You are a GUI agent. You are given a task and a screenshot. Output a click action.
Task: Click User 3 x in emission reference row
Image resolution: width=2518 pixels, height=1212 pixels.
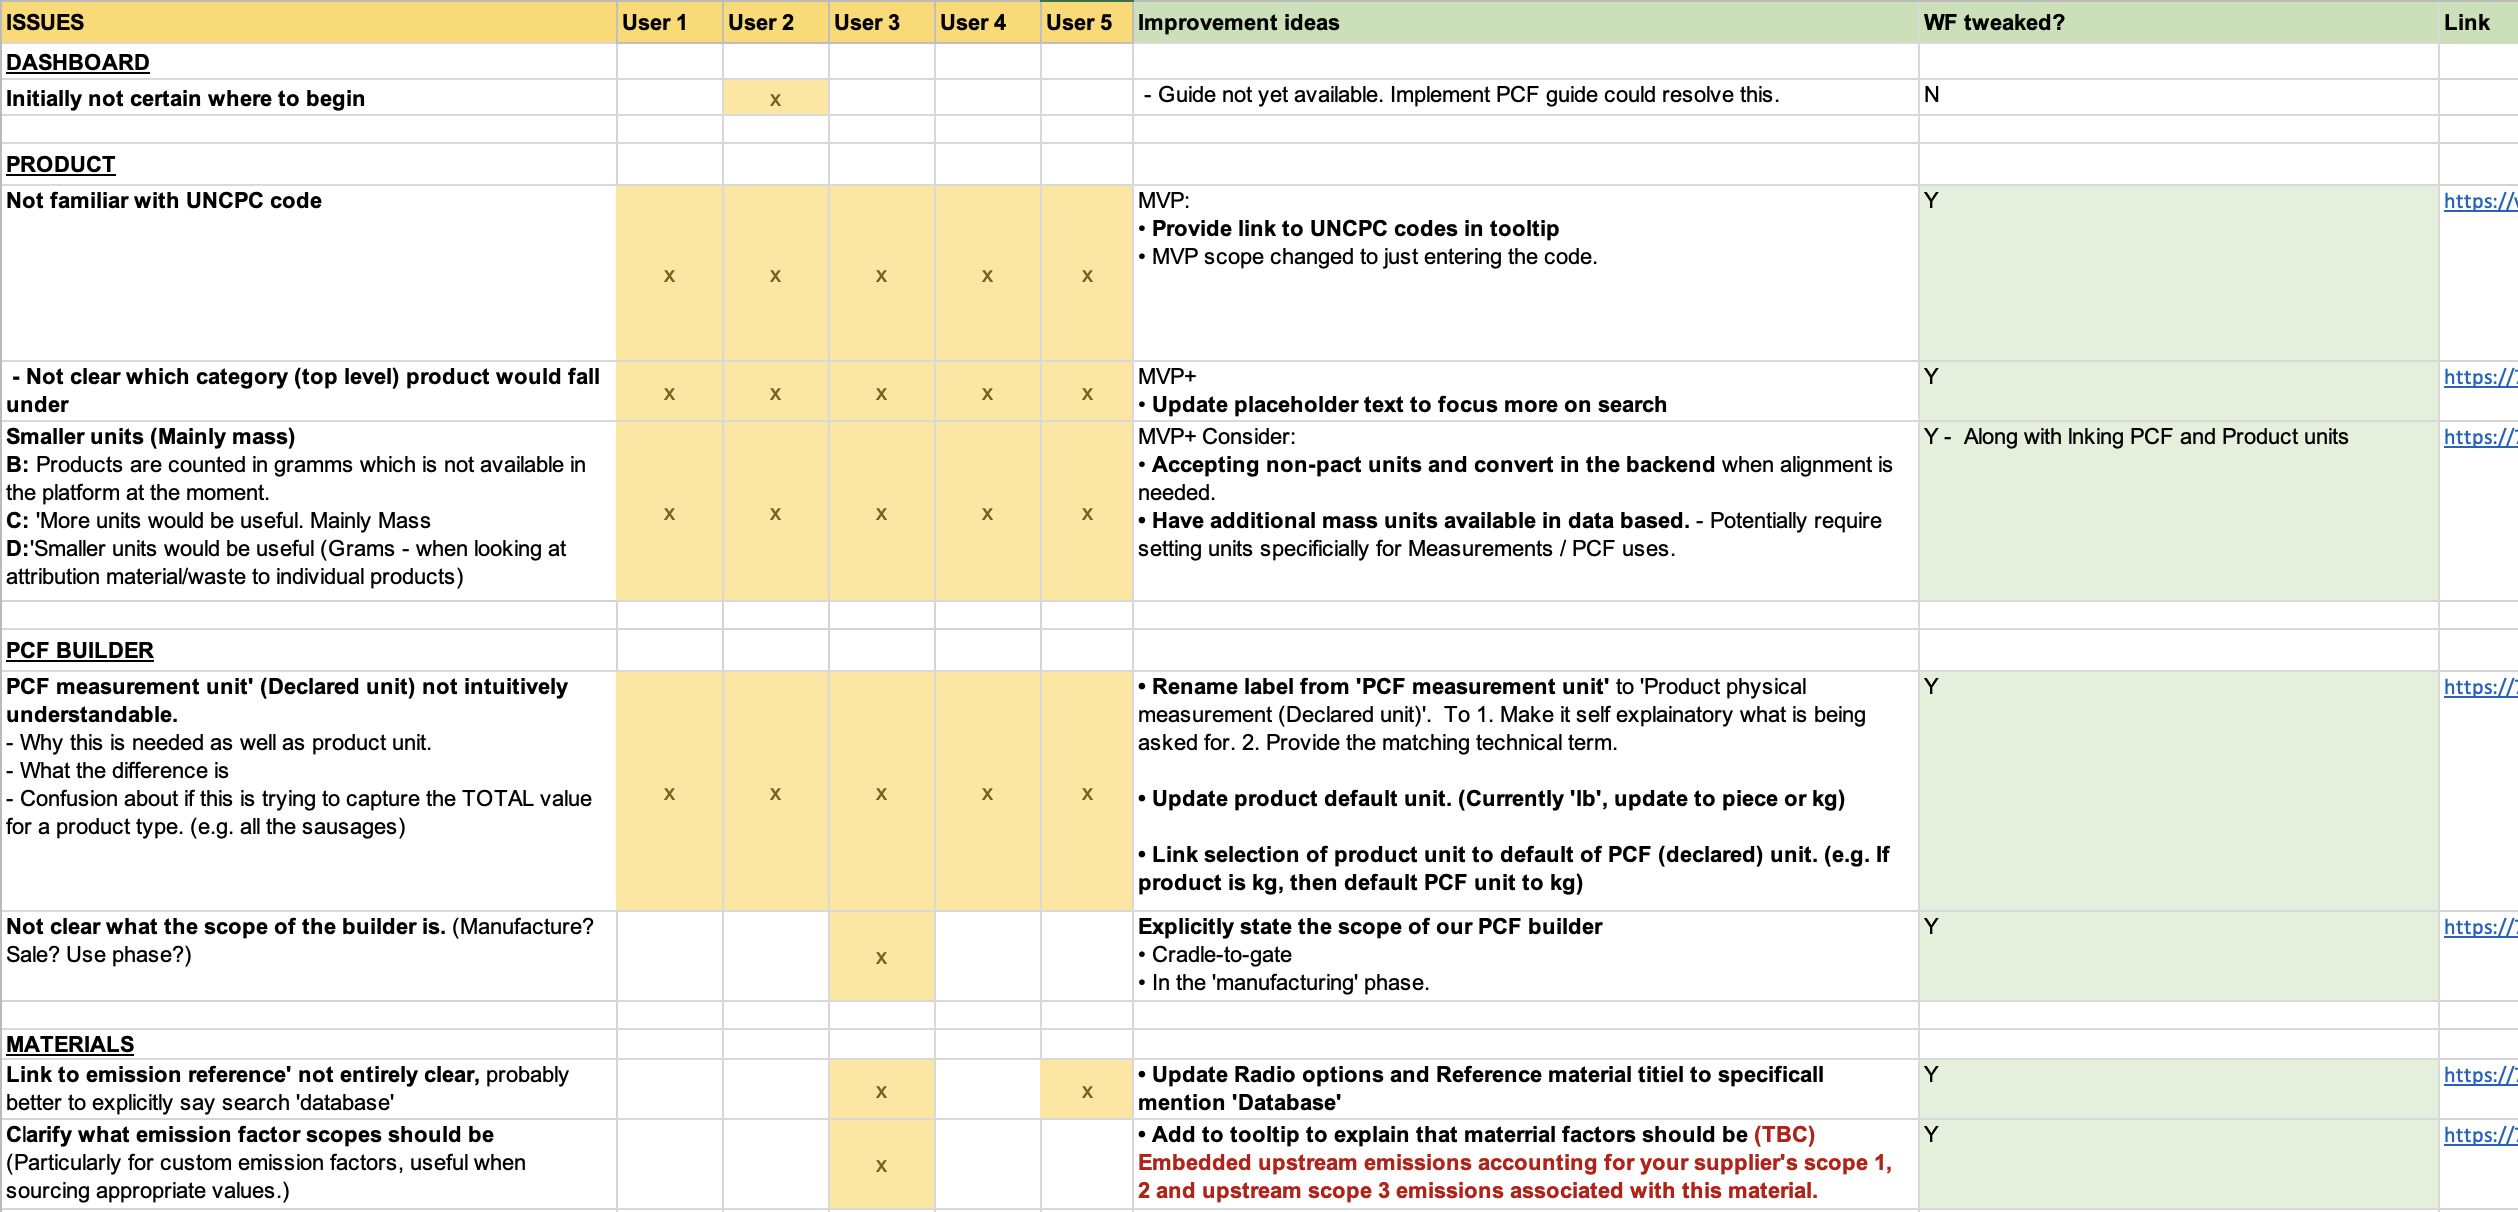pos(881,1091)
